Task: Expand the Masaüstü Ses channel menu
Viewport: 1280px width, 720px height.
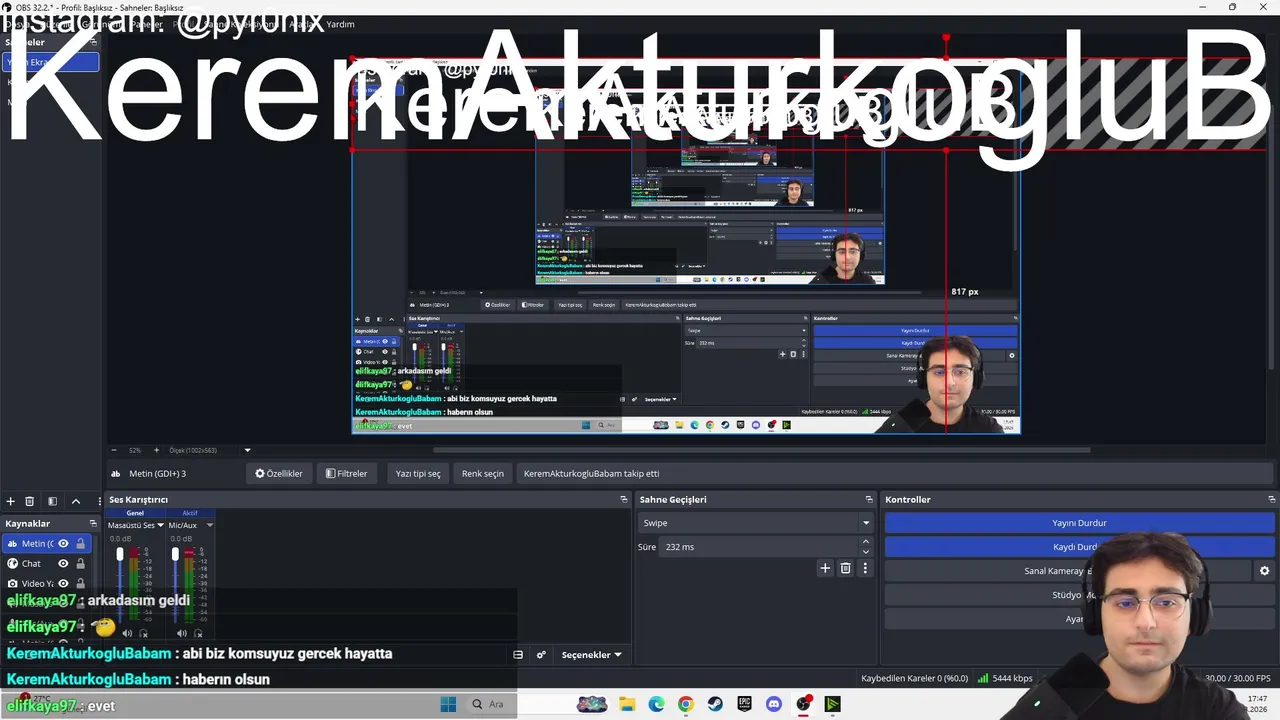Action: tap(160, 525)
